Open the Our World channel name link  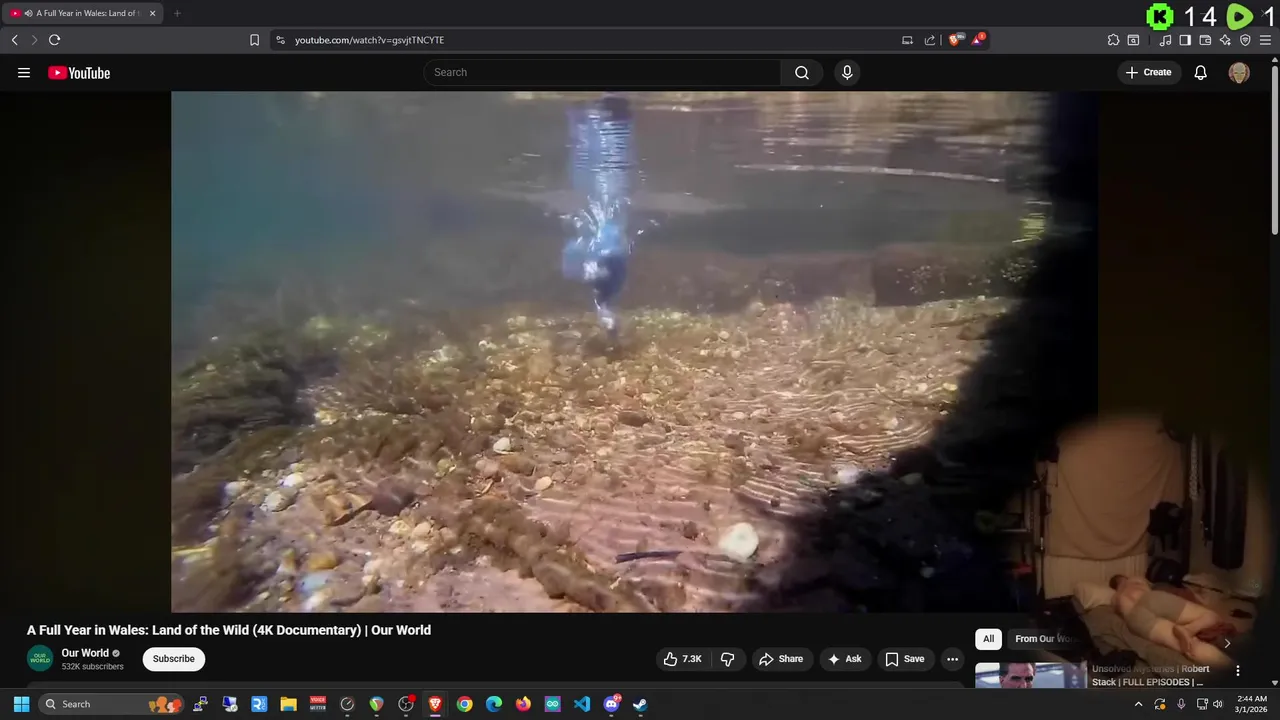(x=85, y=653)
